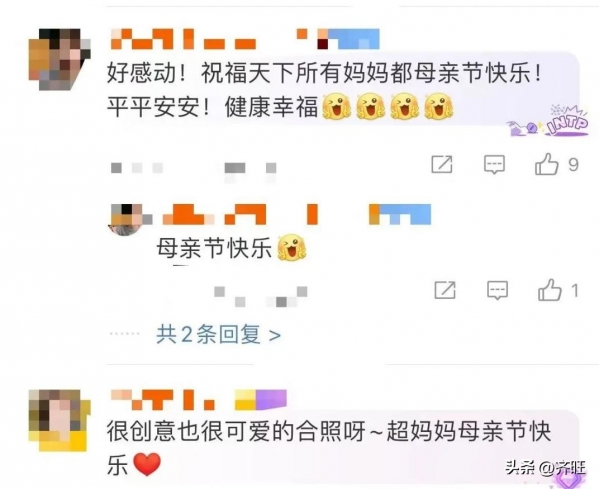Screen dimensions: 600x489
Task: Open the first commenter's avatar
Action: pos(60,59)
